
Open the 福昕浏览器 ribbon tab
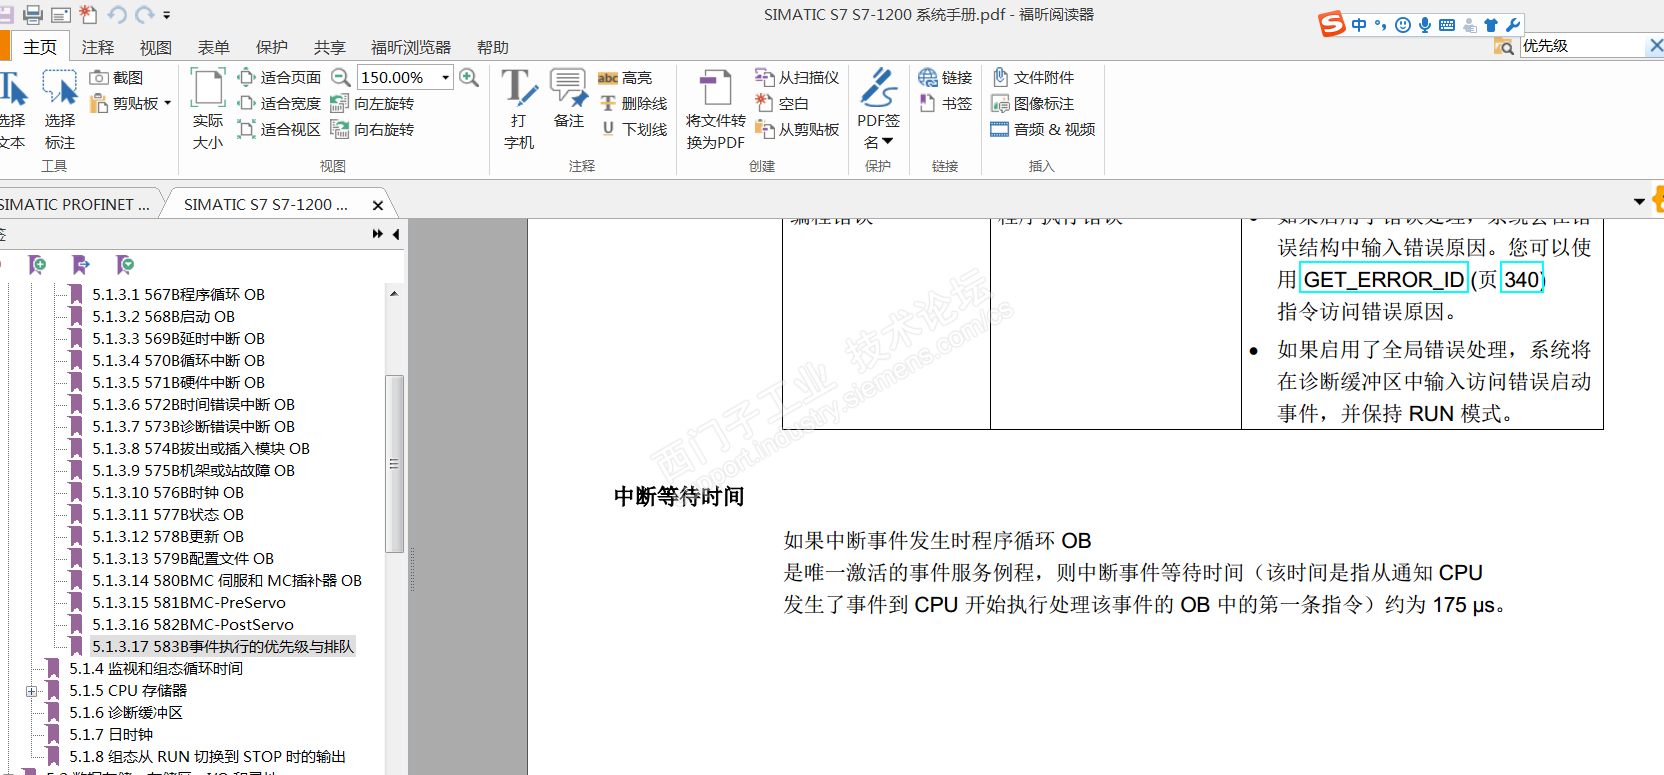point(411,47)
